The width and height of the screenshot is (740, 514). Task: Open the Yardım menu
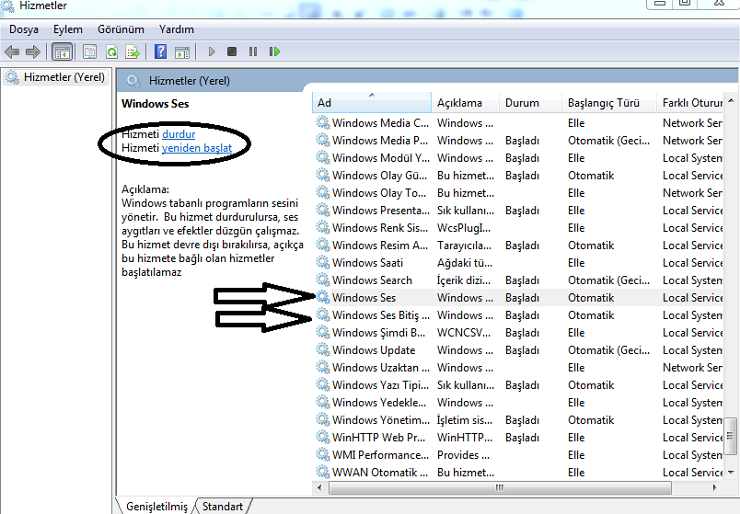pos(177,29)
